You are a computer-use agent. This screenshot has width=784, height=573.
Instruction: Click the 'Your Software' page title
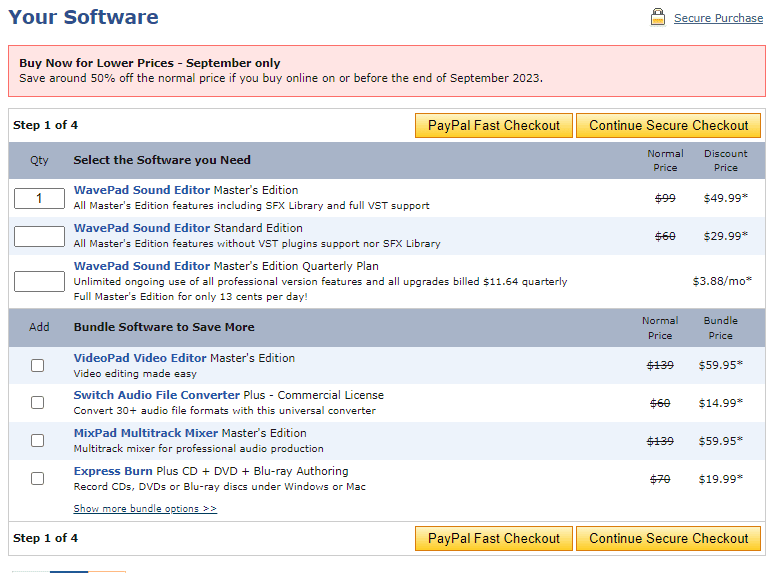[84, 17]
